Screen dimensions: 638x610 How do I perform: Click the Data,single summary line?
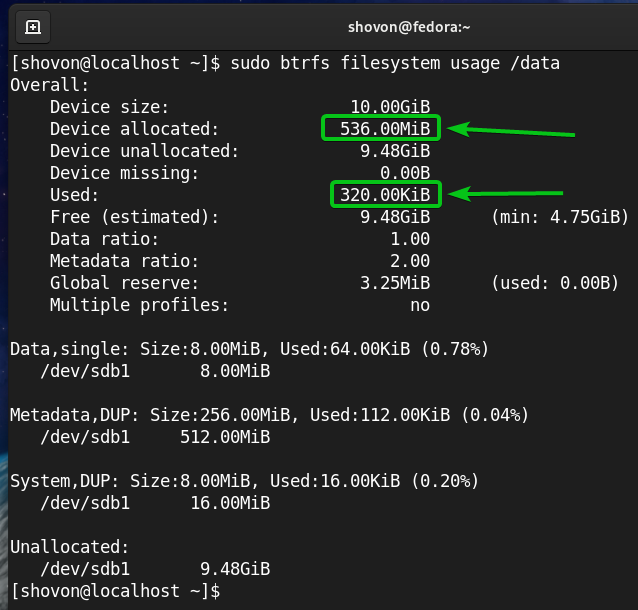(249, 349)
